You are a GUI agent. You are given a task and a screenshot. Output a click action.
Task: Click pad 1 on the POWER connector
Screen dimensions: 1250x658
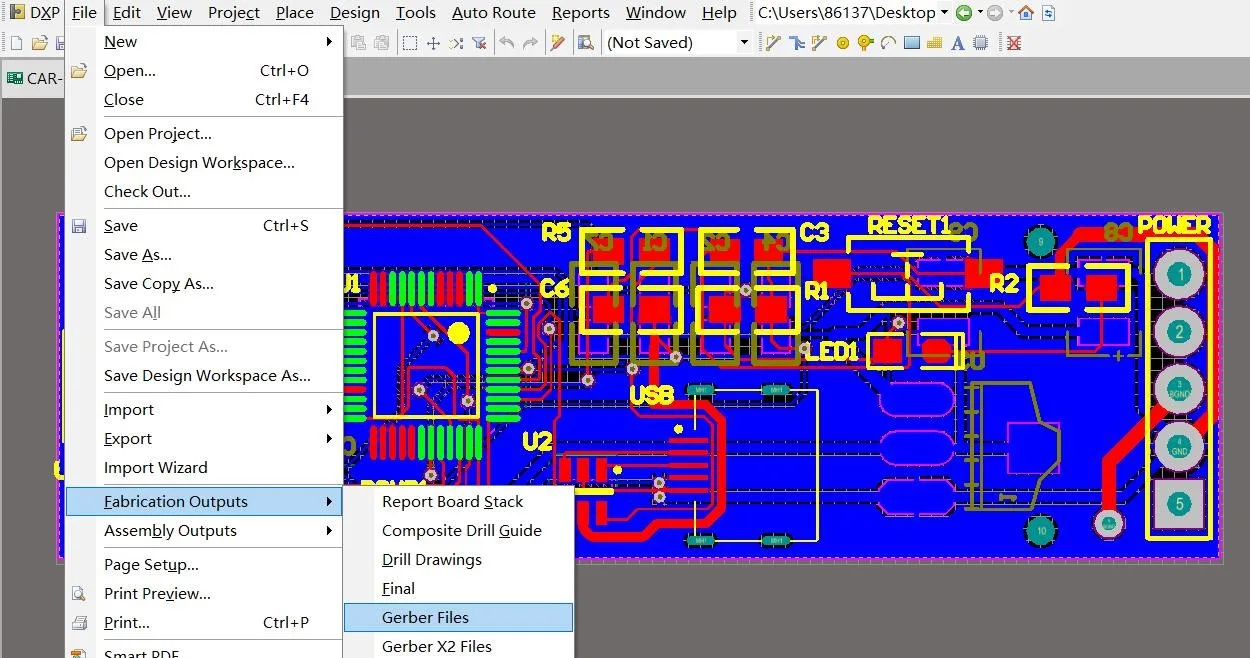[x=1180, y=275]
